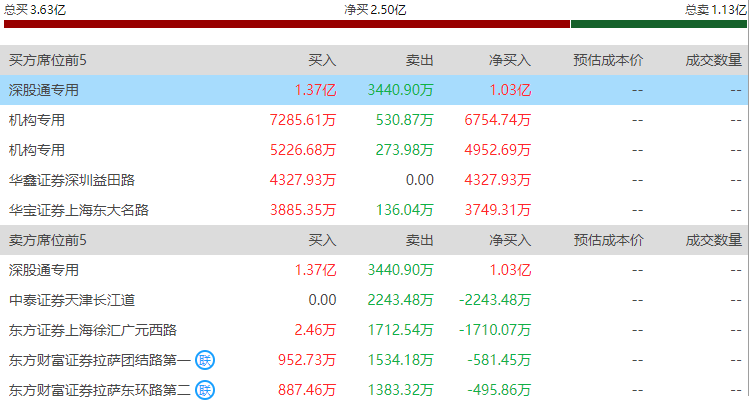749x402 pixels.
Task: Click the 1383.32万 sell amount
Action: coord(400,390)
